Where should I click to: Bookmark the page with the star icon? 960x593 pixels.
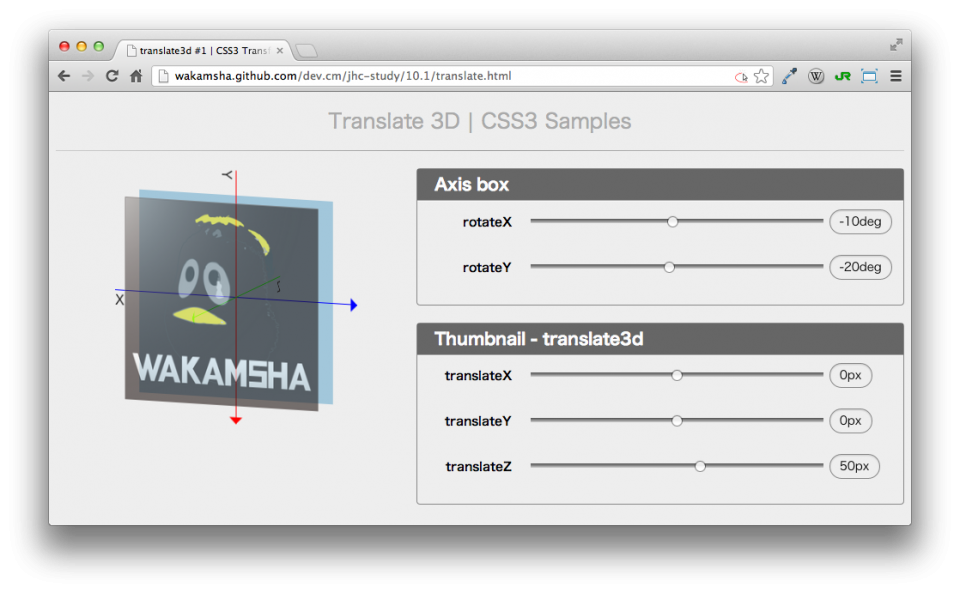click(x=761, y=75)
